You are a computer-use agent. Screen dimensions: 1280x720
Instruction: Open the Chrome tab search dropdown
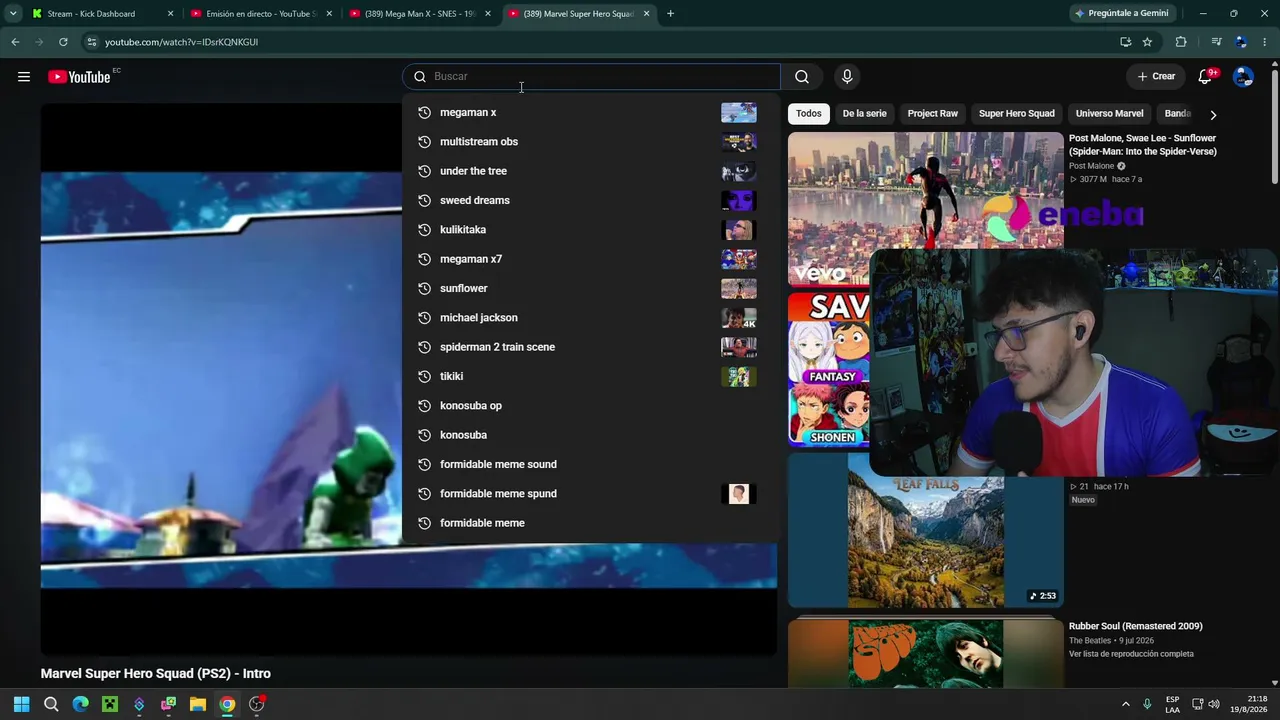[x=13, y=14]
